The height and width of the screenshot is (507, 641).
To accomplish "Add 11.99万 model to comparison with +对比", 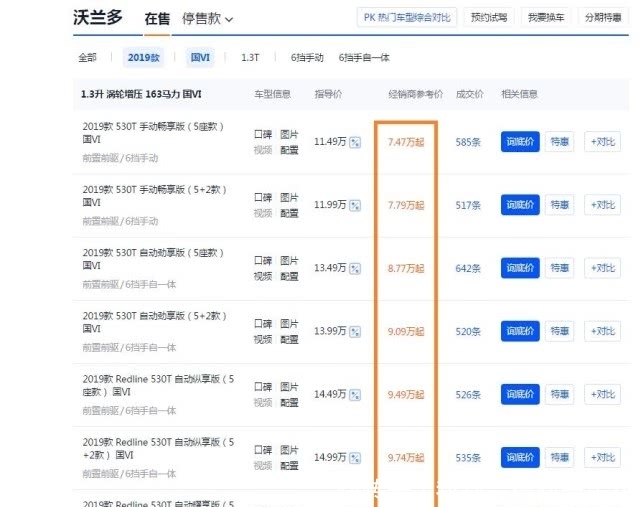I will coord(603,205).
